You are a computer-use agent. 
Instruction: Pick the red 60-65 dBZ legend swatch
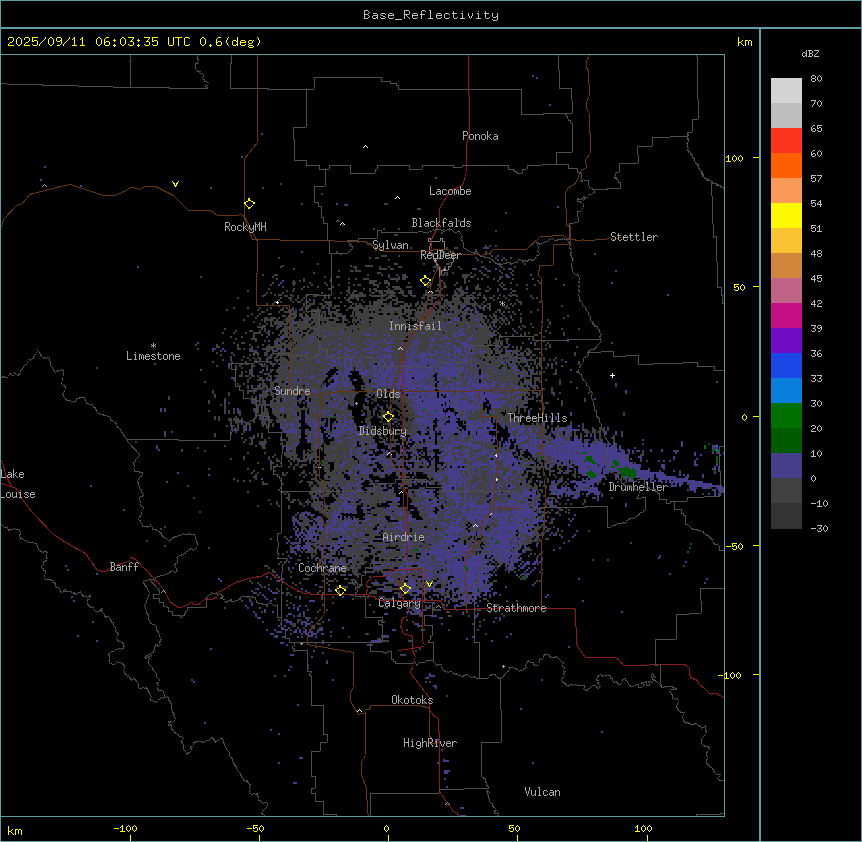[786, 141]
